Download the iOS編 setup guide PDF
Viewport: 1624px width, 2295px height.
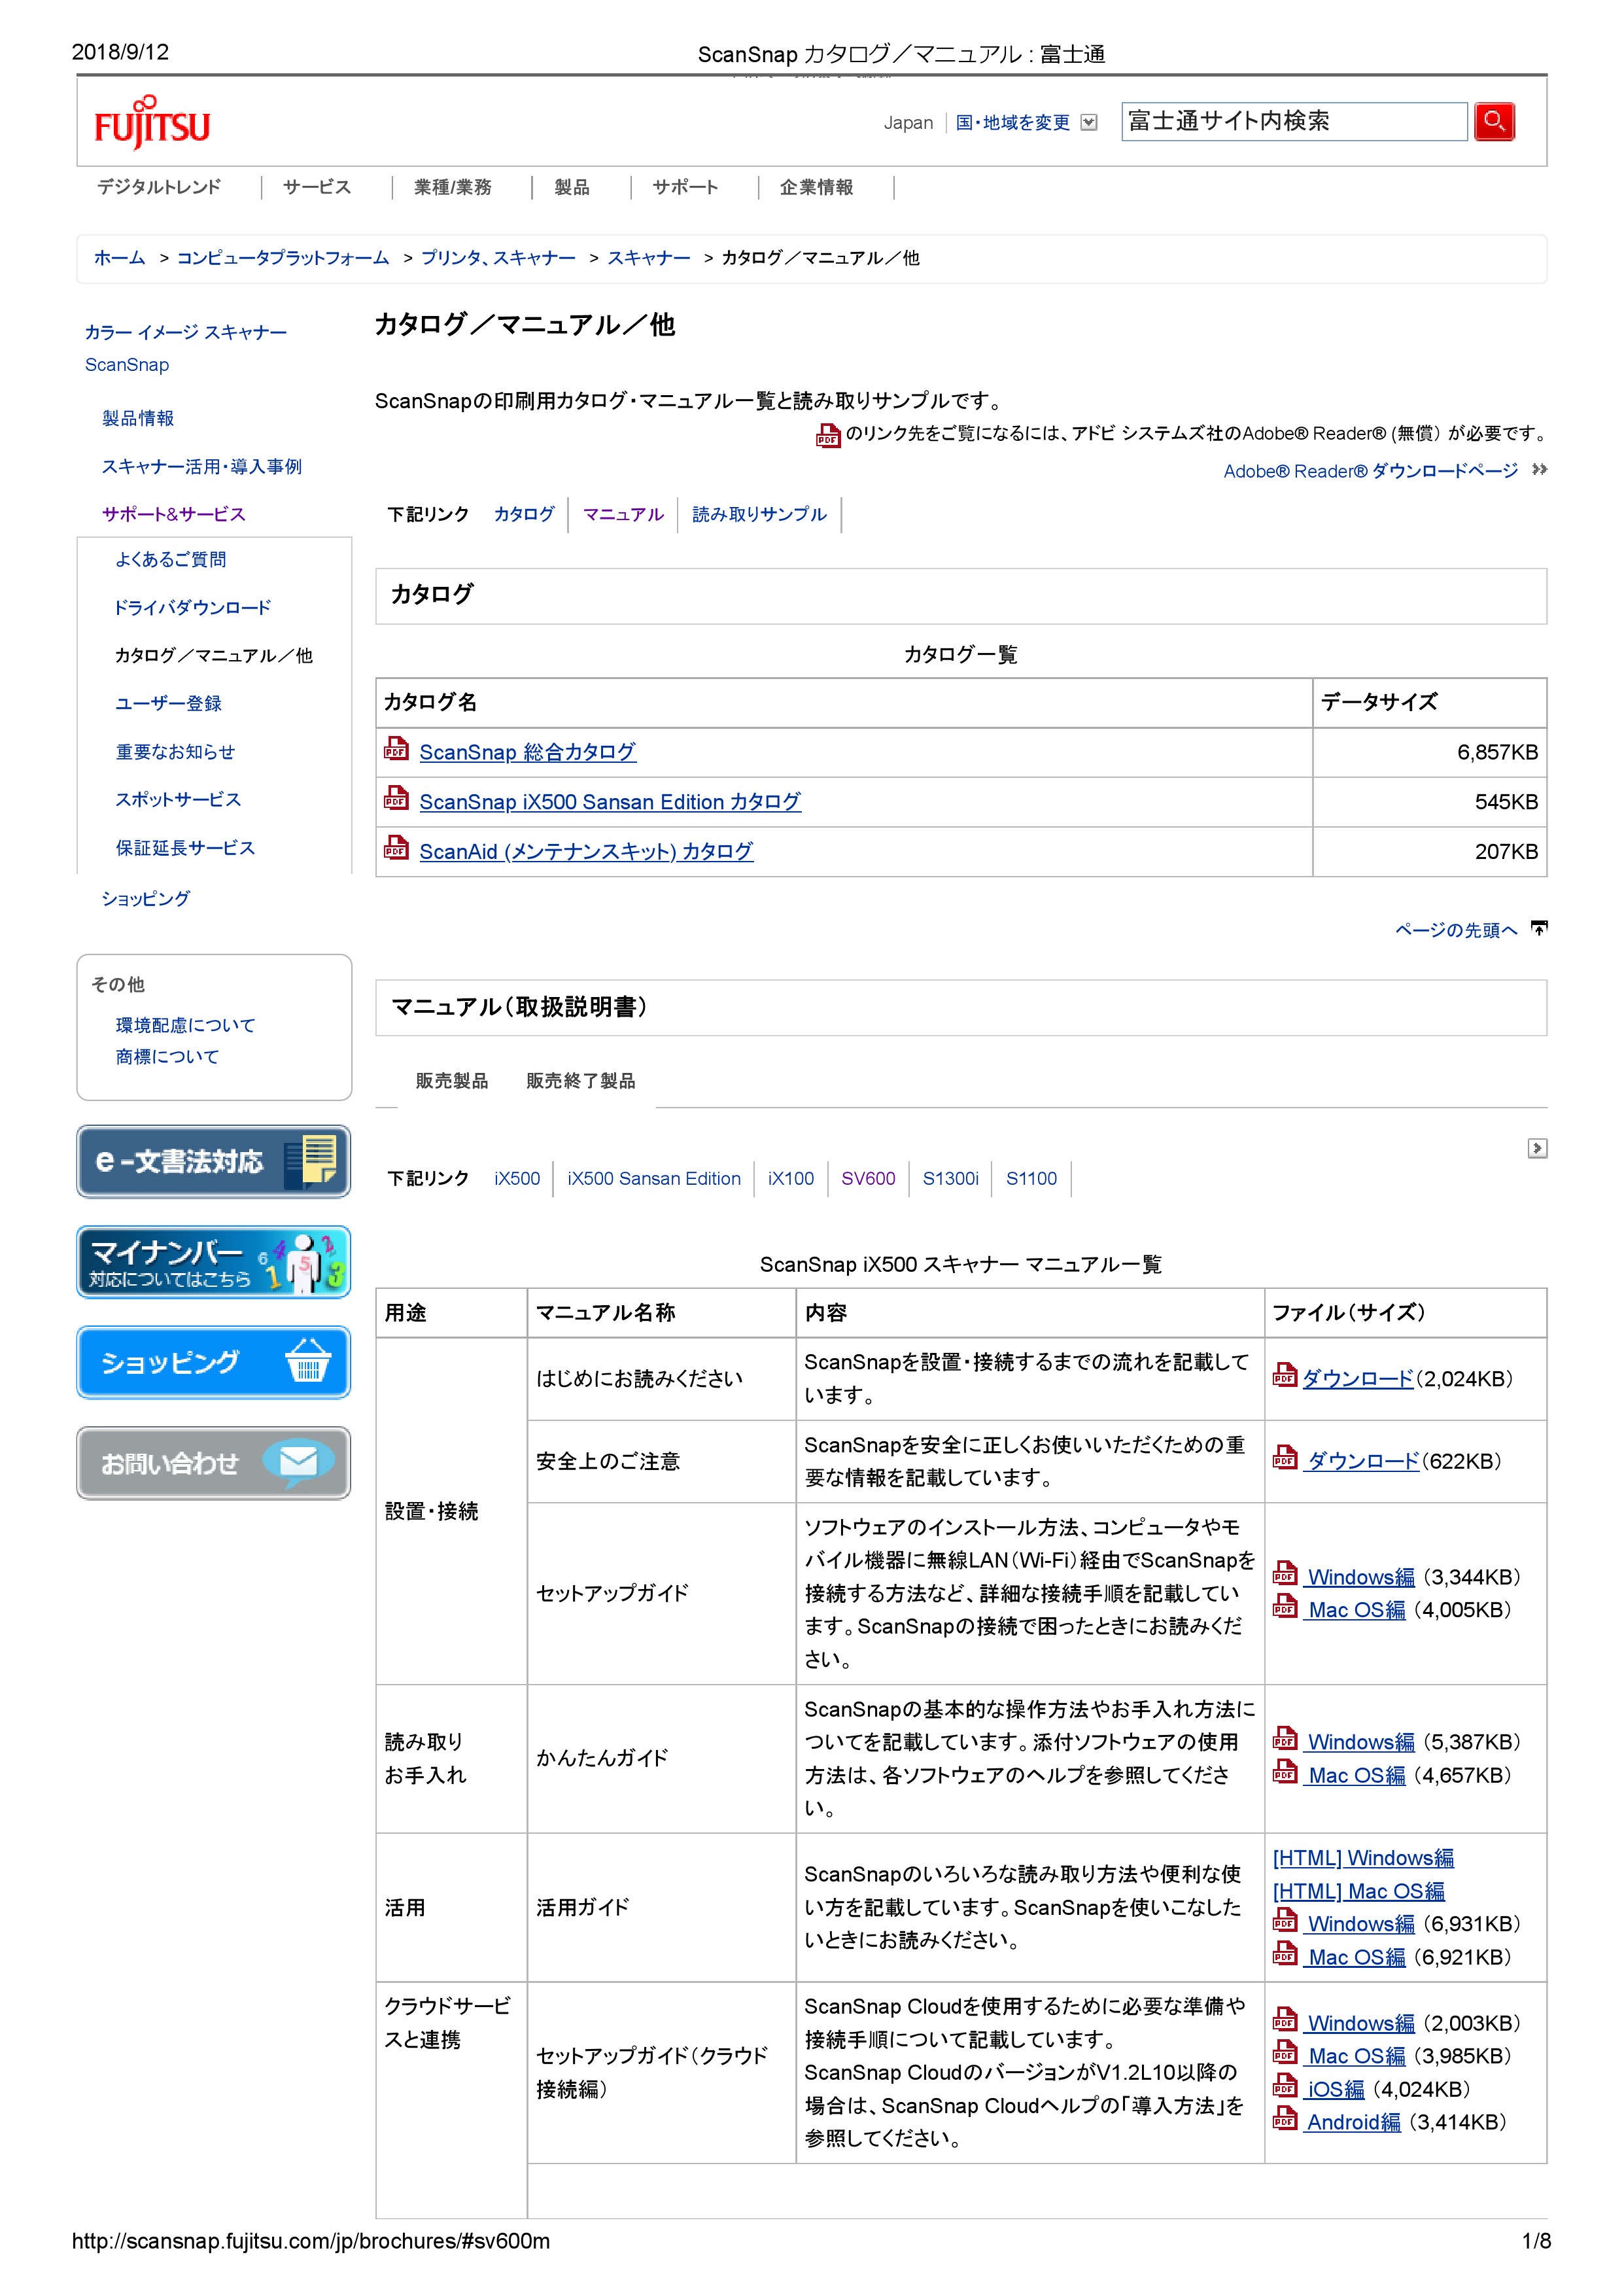(x=1335, y=2090)
